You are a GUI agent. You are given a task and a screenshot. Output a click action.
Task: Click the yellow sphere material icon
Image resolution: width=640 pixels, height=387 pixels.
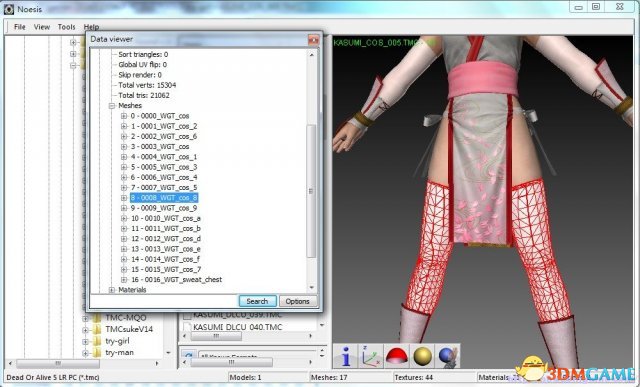[x=422, y=356]
